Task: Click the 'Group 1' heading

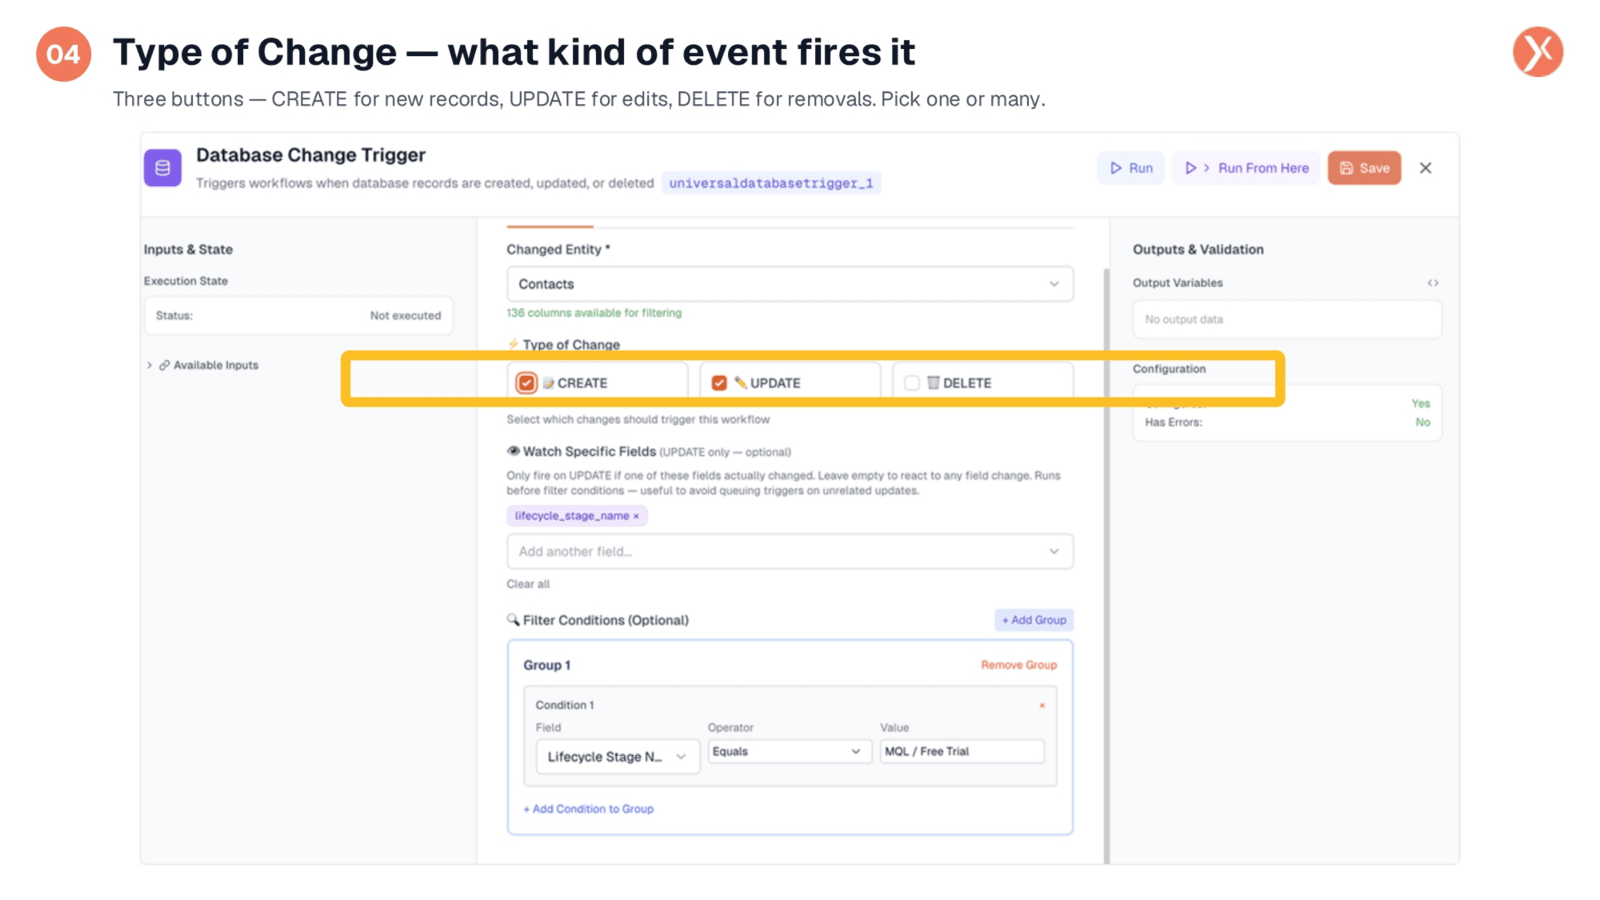Action: [547, 665]
